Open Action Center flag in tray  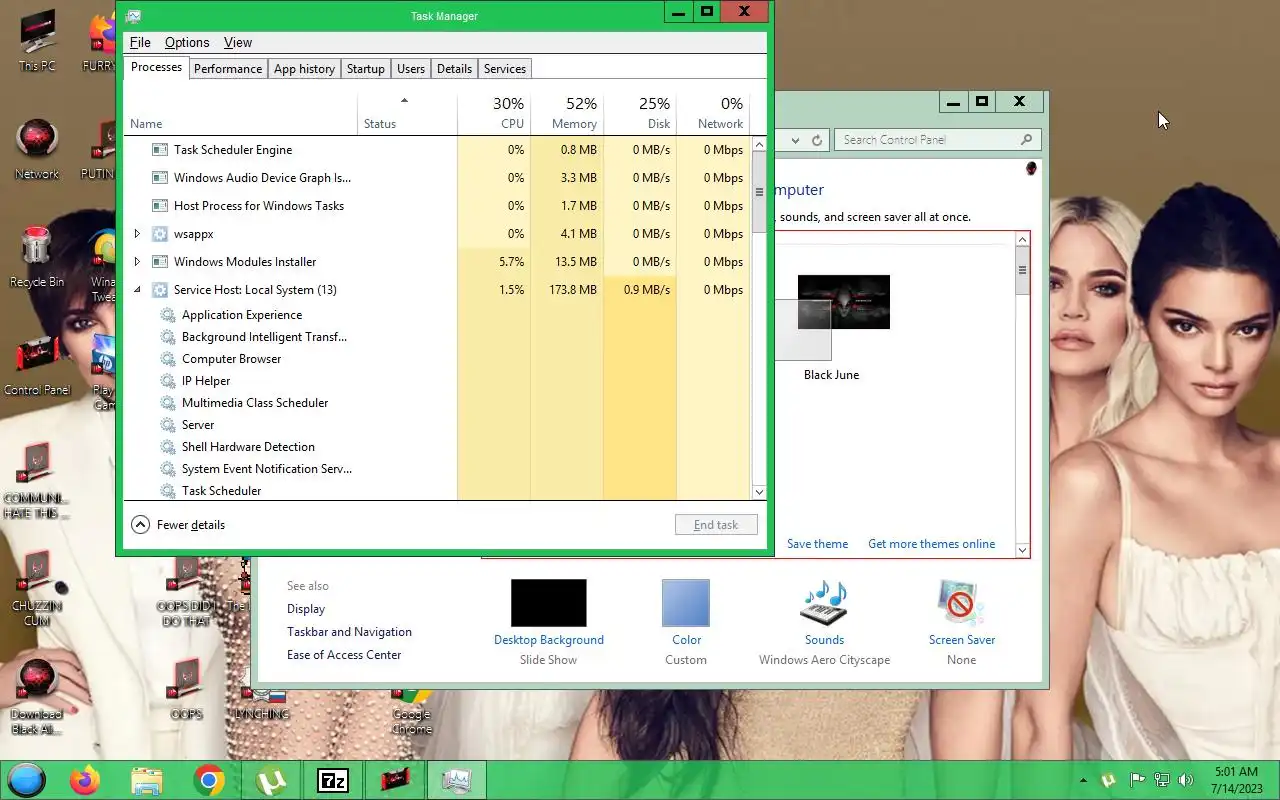pos(1137,780)
